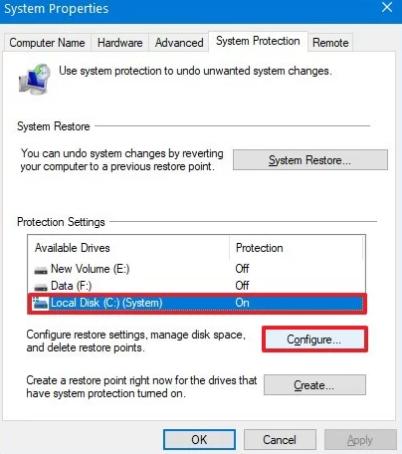Go to the Advanced tab

[x=179, y=43]
